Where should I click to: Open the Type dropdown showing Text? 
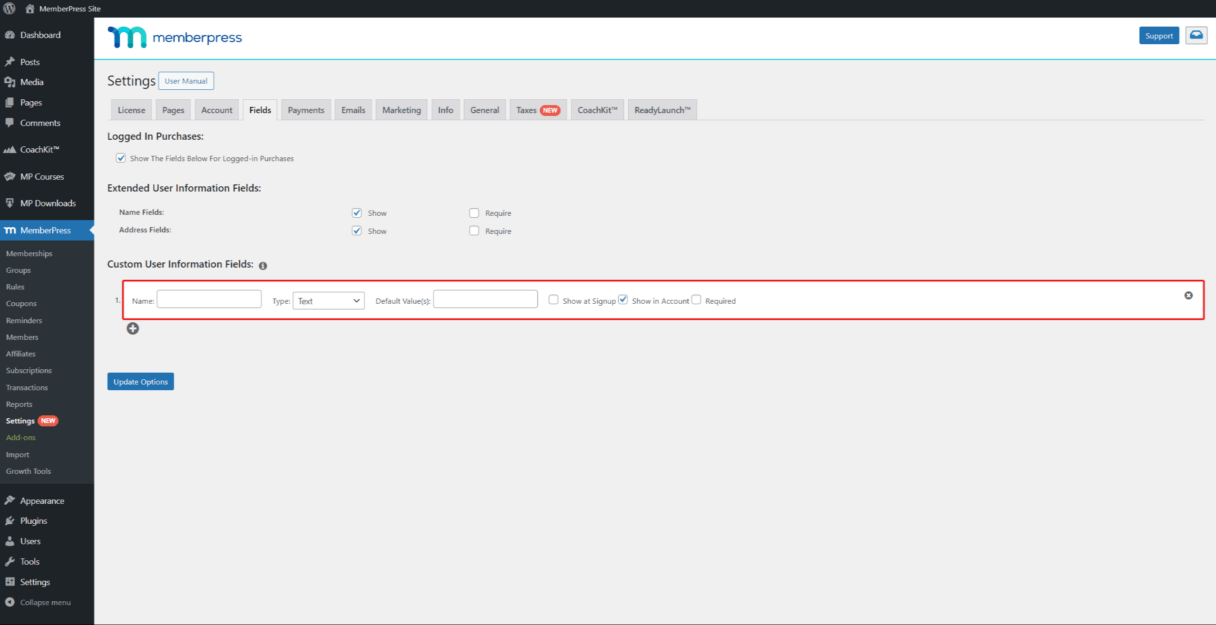[x=328, y=300]
